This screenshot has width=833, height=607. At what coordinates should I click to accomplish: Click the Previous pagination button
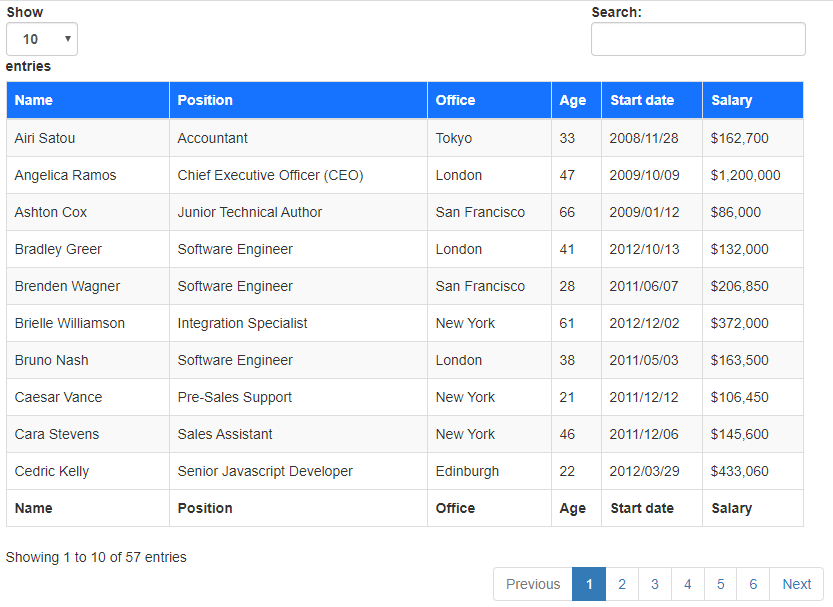[x=532, y=584]
